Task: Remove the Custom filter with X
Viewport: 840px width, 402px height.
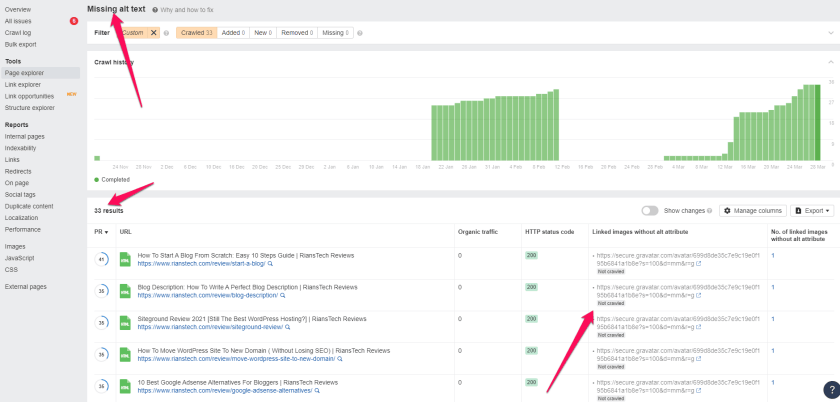Action: click(154, 33)
